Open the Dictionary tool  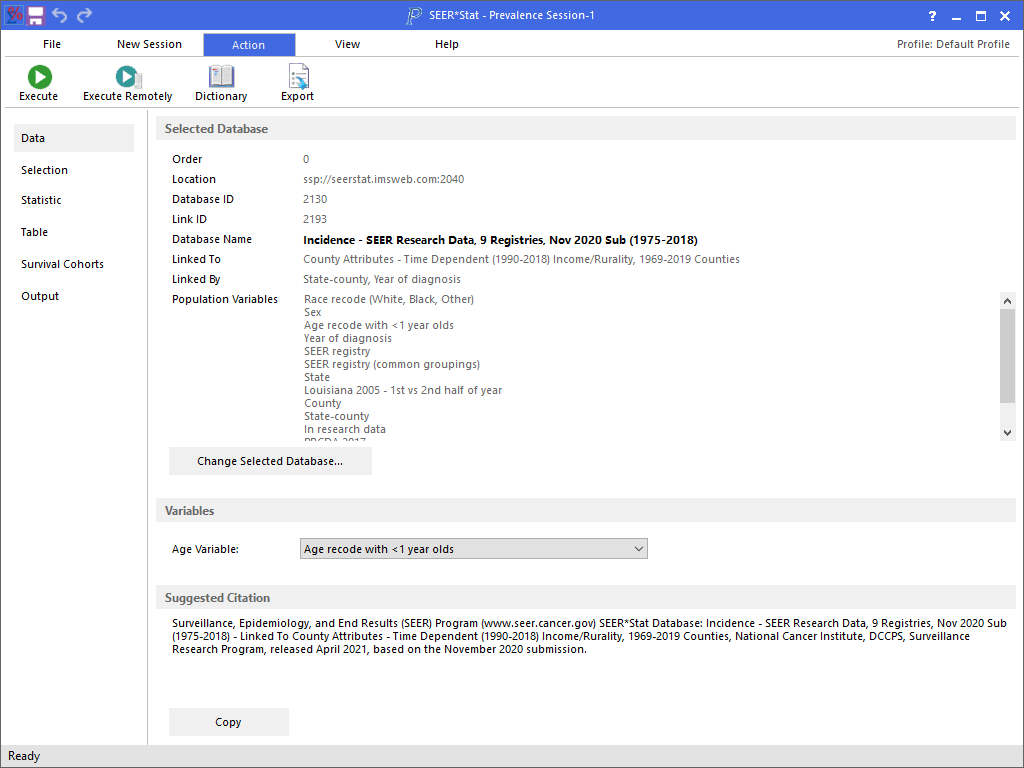pyautogui.click(x=221, y=78)
